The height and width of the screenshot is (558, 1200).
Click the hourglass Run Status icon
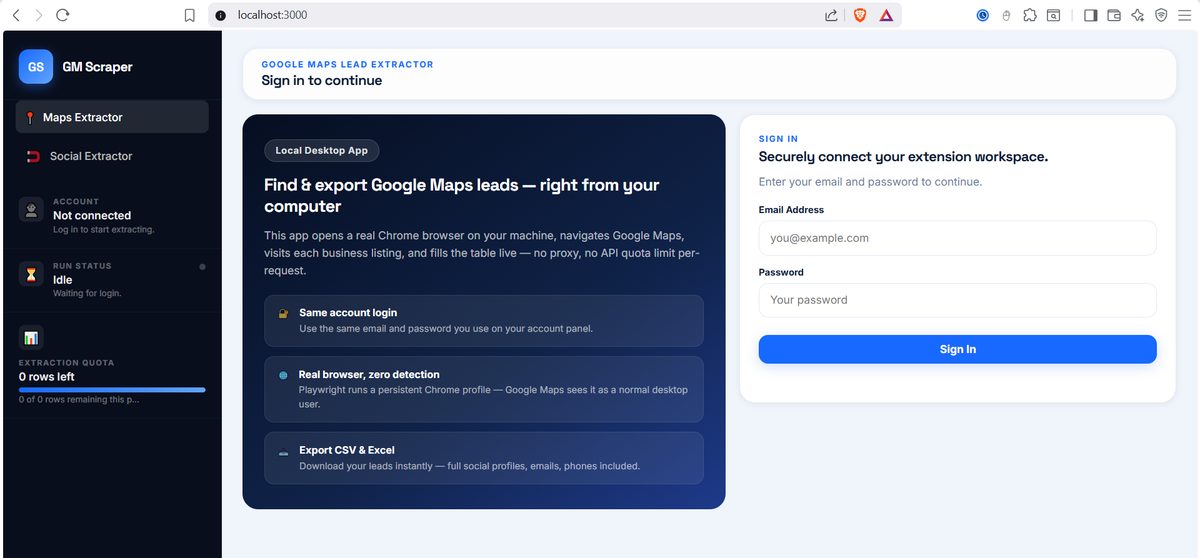pyautogui.click(x=31, y=274)
